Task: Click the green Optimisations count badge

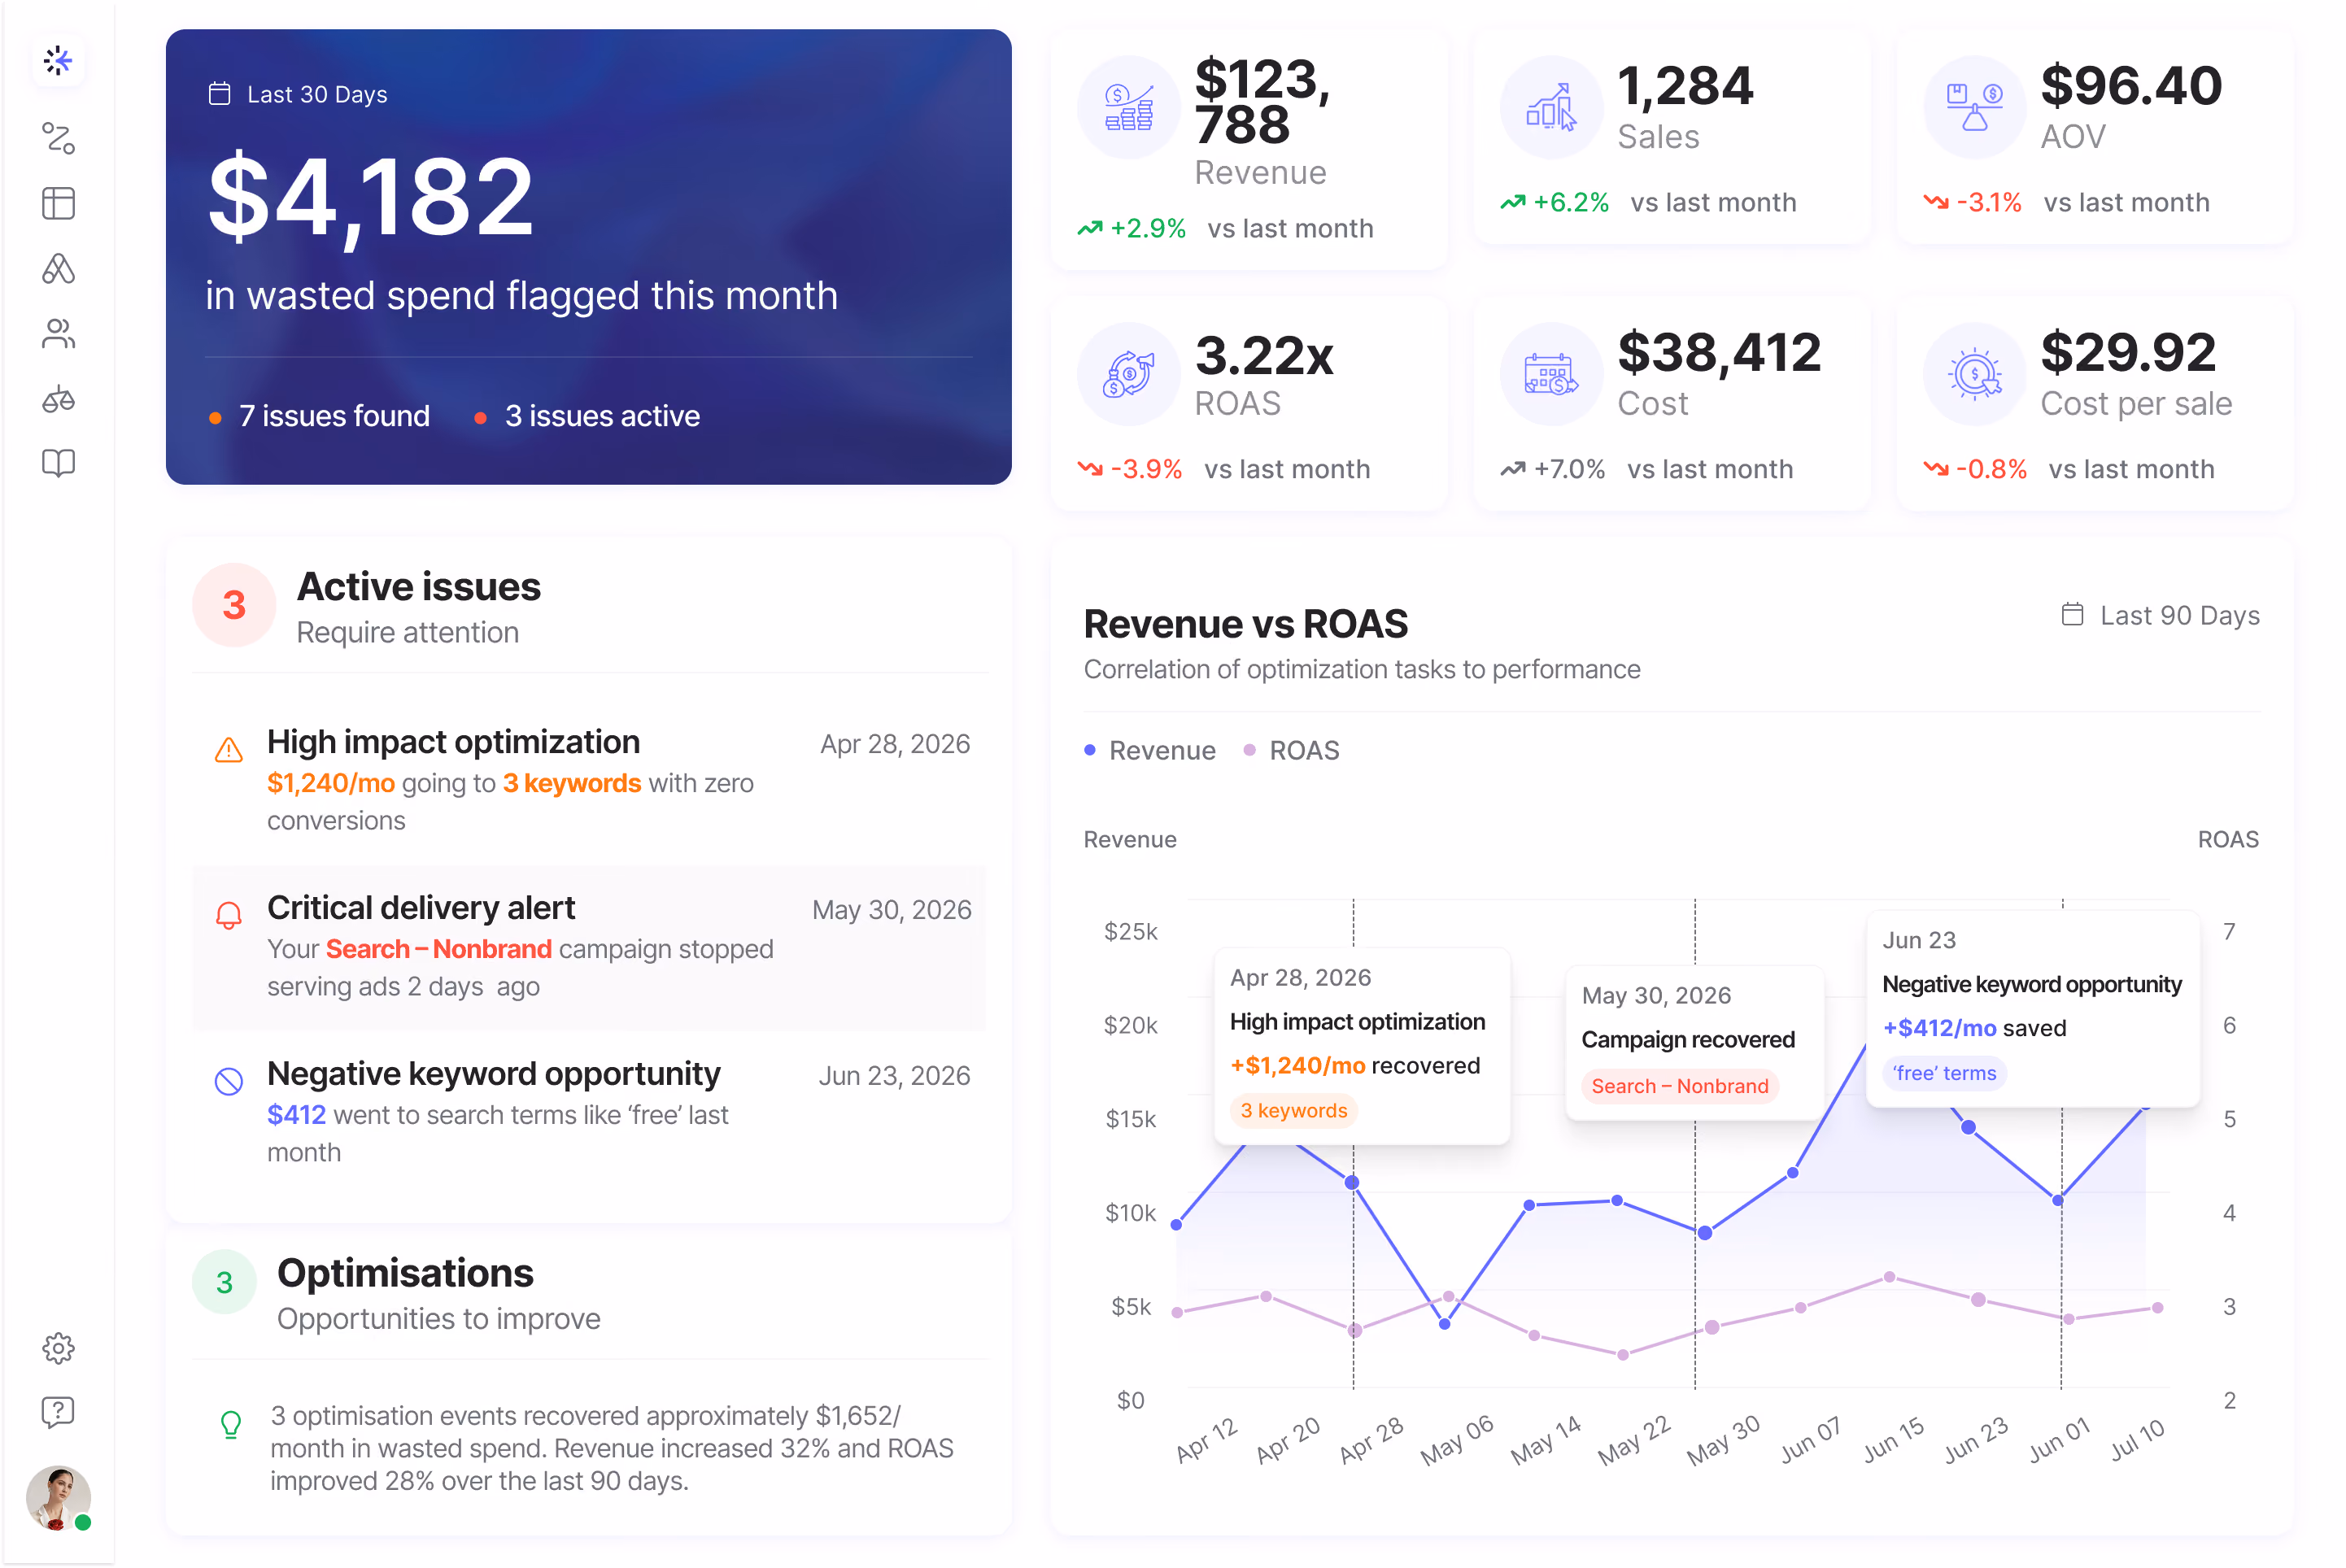Action: (224, 1282)
